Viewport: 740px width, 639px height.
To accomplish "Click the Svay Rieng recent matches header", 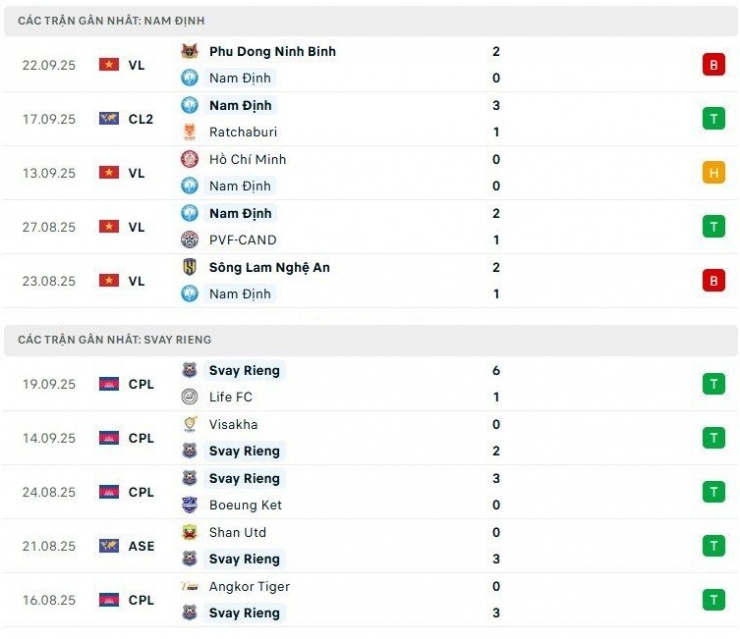I will pyautogui.click(x=114, y=339).
